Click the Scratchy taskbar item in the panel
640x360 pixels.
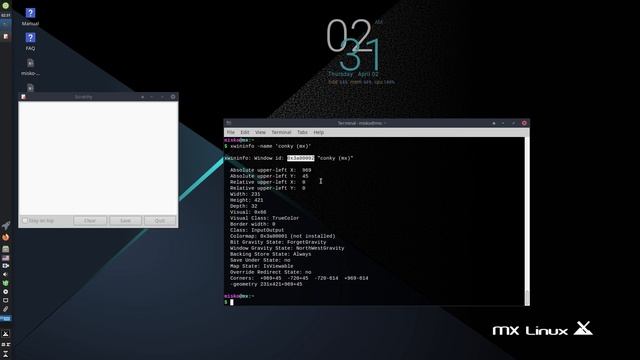(5, 36)
